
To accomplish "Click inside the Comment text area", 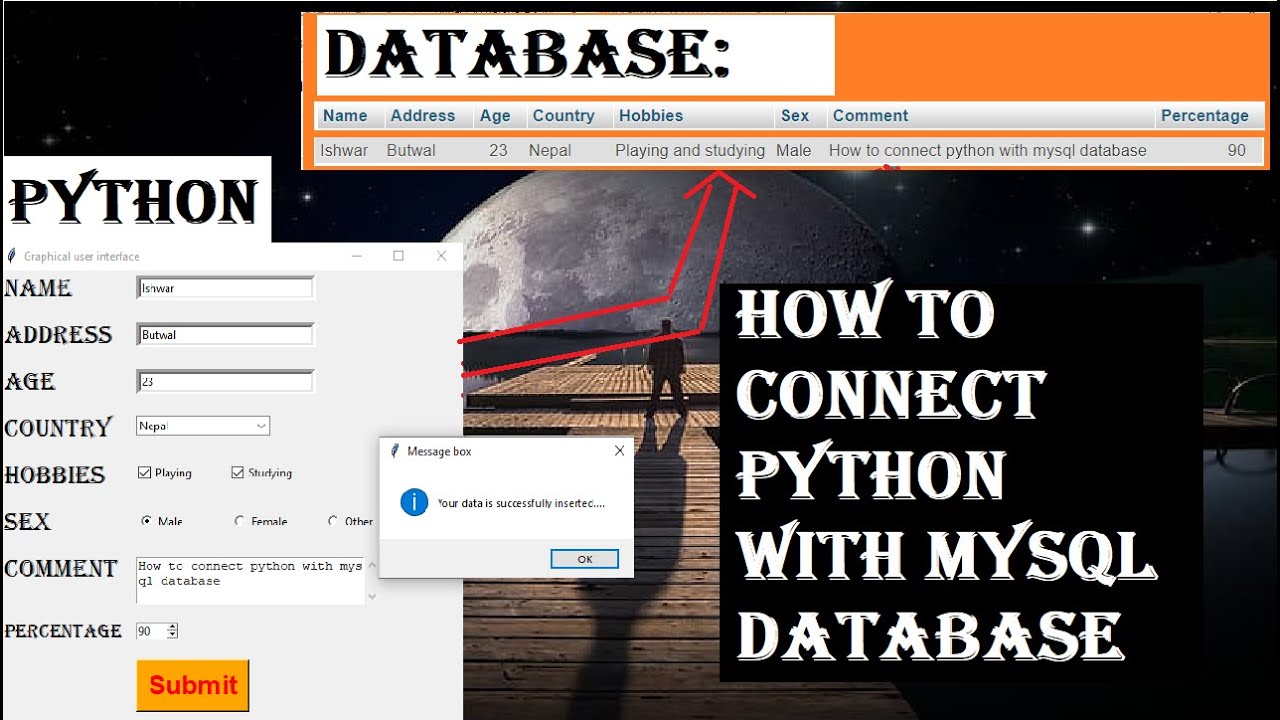I will tap(250, 581).
